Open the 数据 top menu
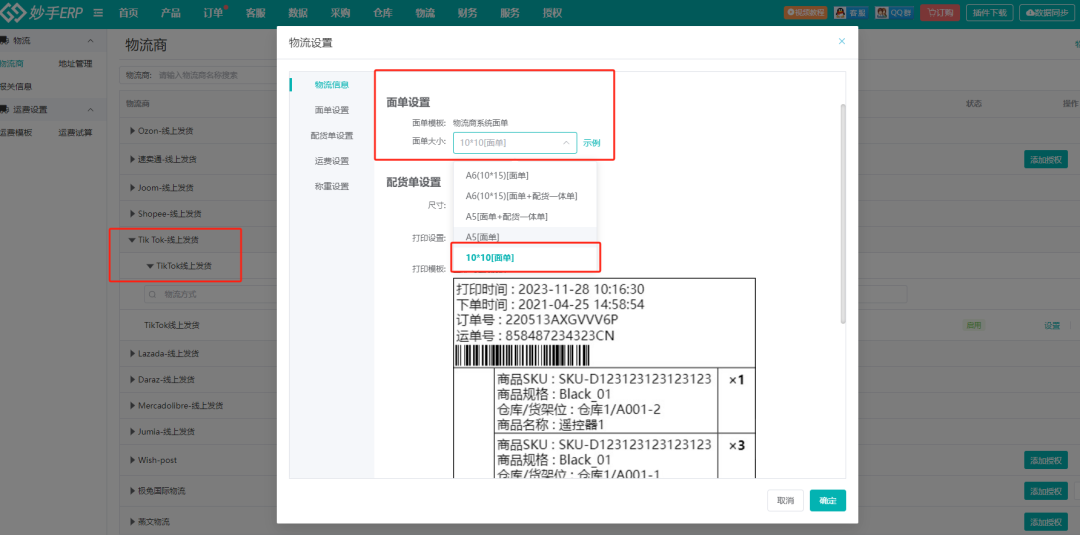The width and height of the screenshot is (1080, 535). [298, 13]
